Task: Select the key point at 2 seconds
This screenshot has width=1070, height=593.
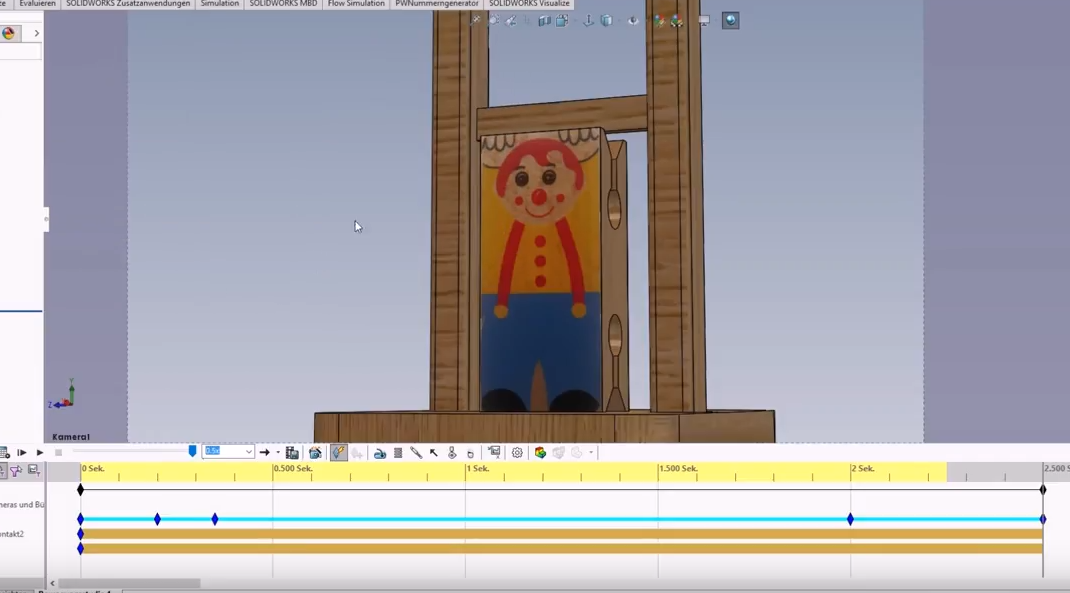Action: point(850,519)
